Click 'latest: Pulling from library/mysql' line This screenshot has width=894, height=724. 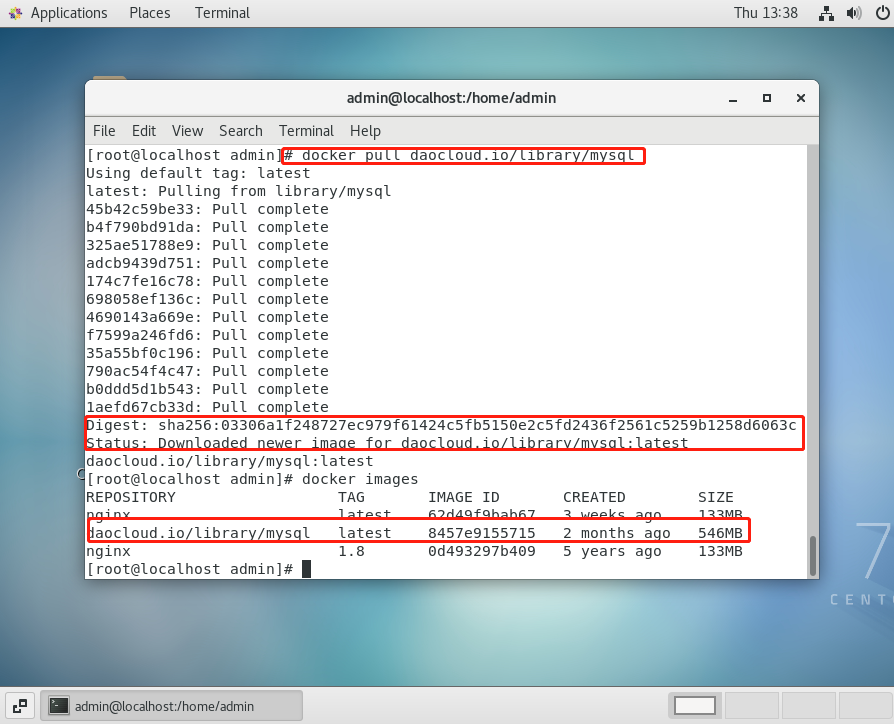(239, 191)
